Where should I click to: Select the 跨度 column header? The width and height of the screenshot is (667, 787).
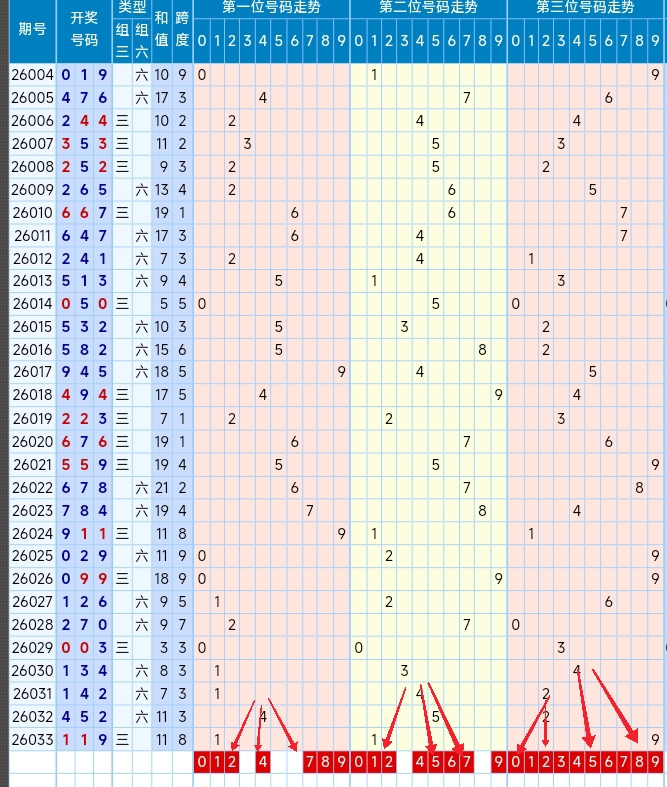(182, 29)
